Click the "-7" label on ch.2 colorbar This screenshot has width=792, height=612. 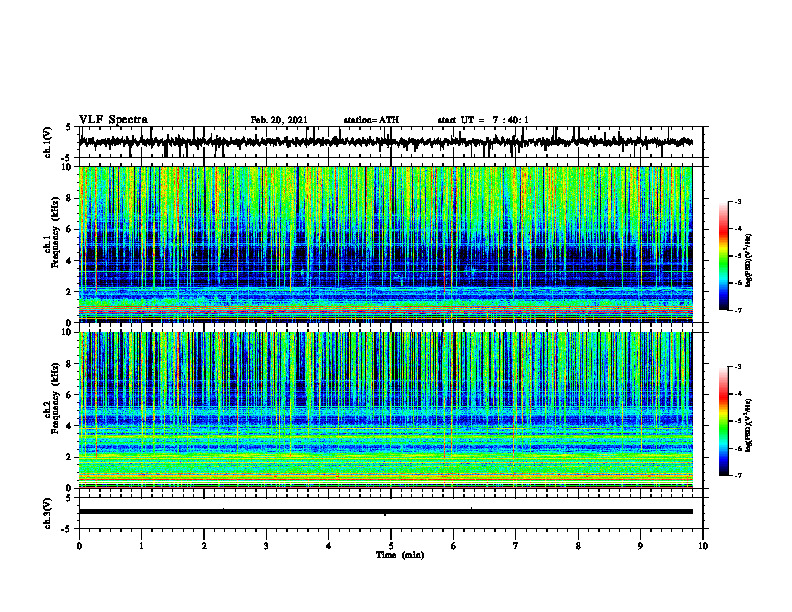pos(738,475)
